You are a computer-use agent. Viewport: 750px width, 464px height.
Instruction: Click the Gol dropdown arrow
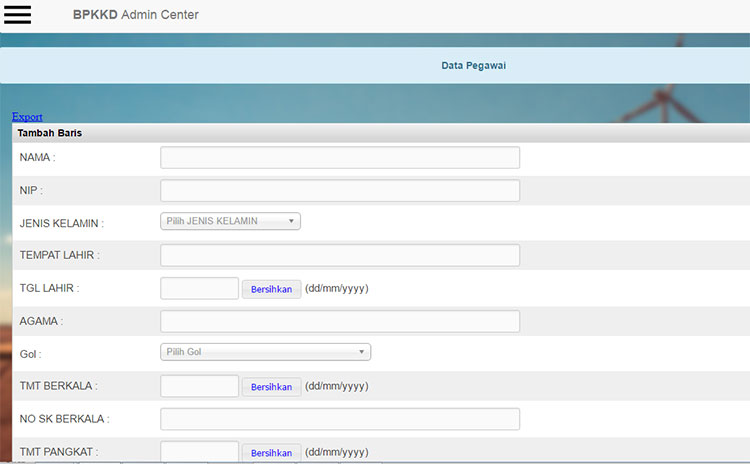tap(361, 352)
